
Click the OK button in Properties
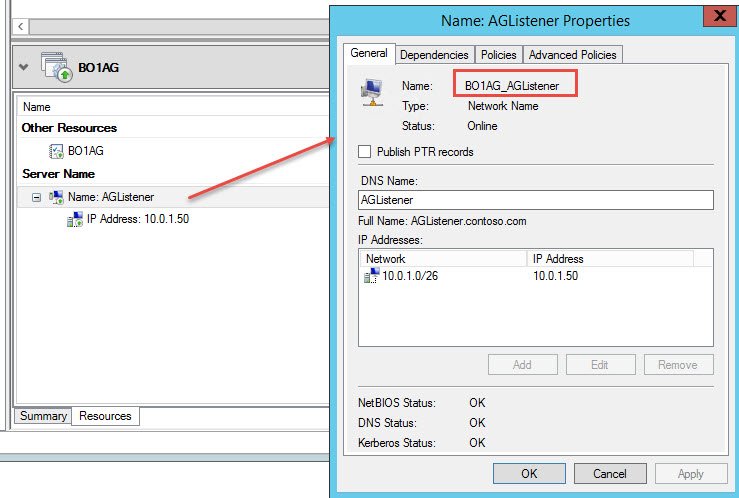(529, 474)
